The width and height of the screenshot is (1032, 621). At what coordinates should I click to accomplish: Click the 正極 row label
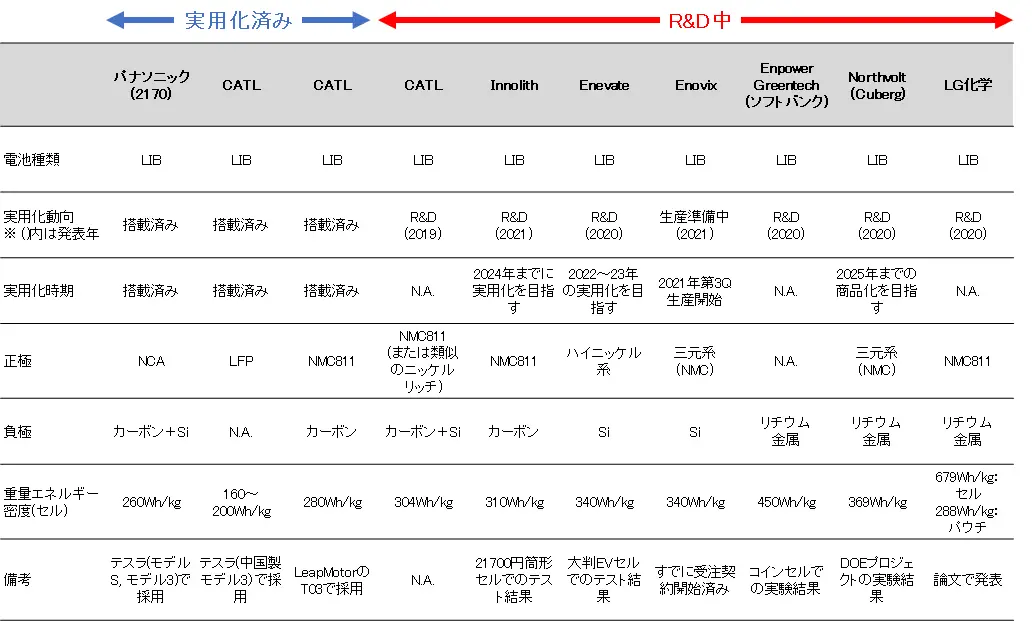click(x=17, y=360)
